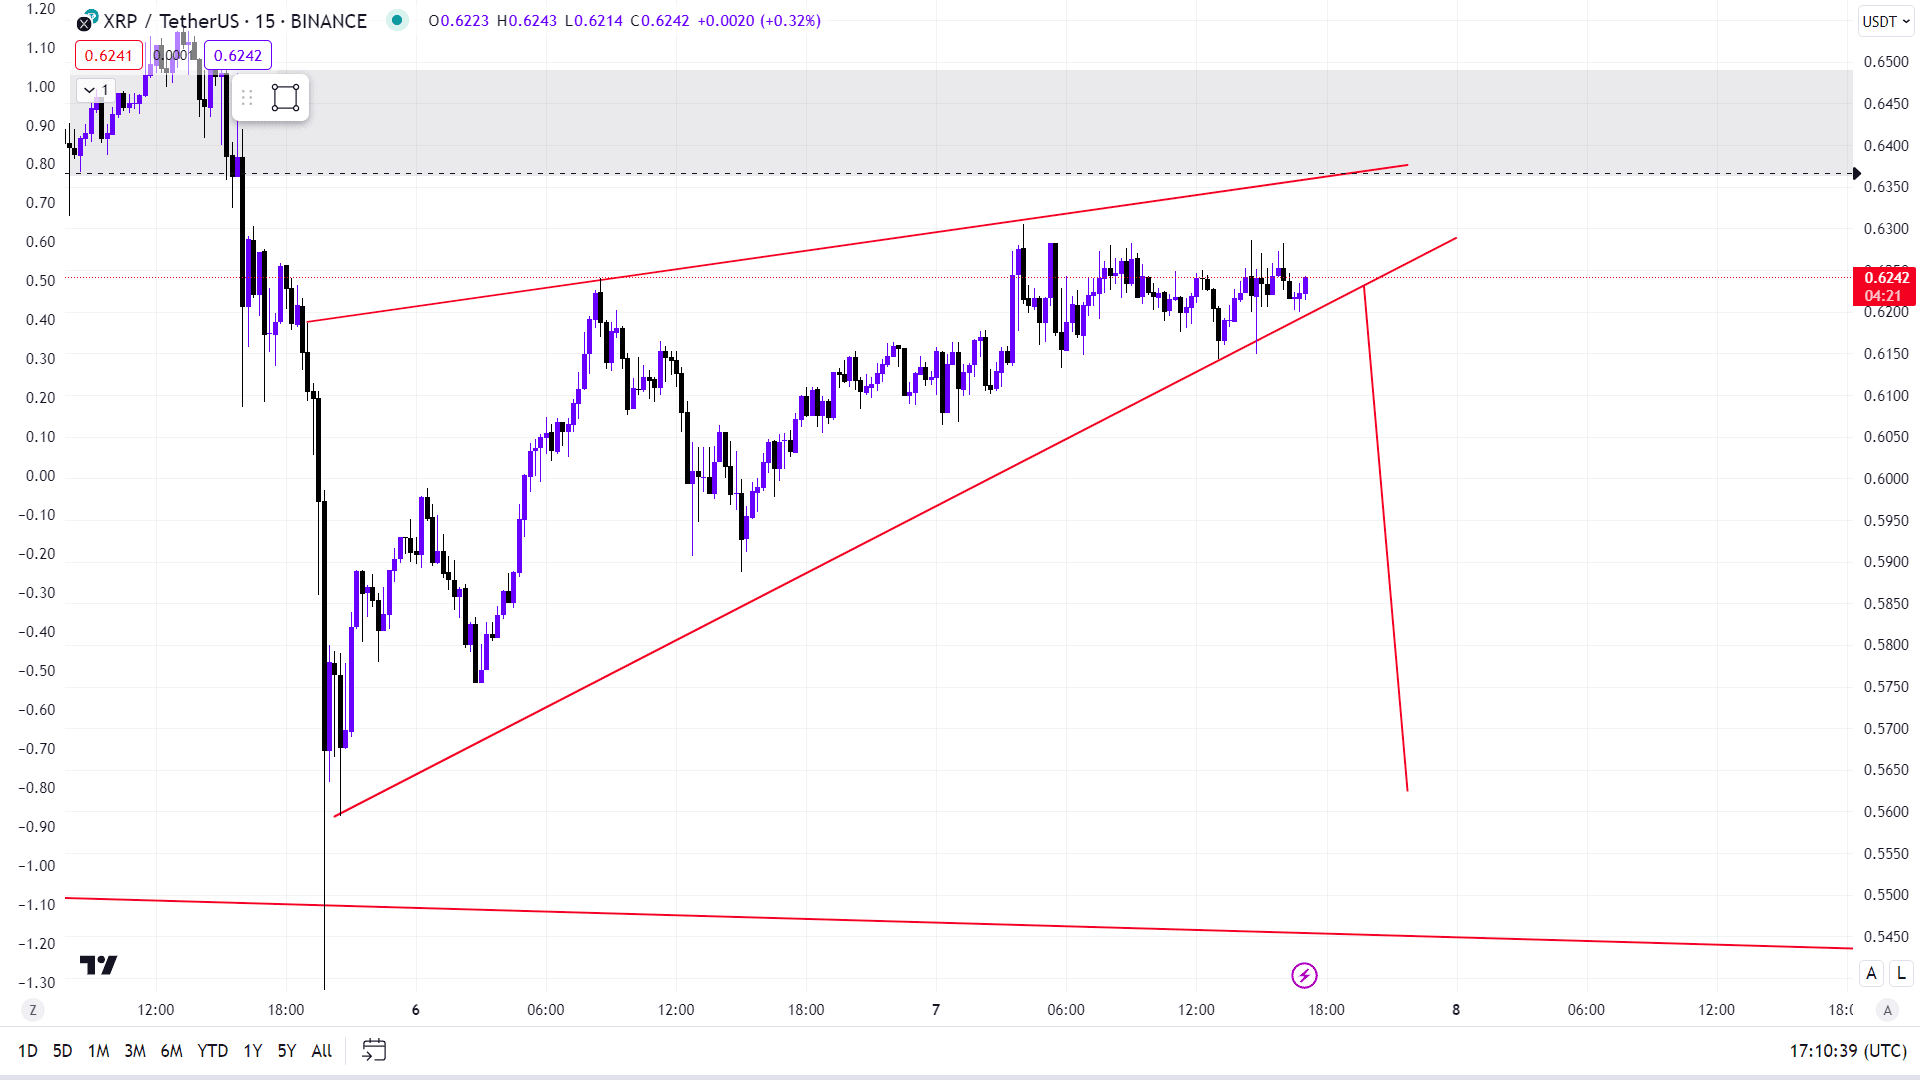Click the open price O0.6223 value
Screen dimensions: 1920x1080
pyautogui.click(x=459, y=21)
